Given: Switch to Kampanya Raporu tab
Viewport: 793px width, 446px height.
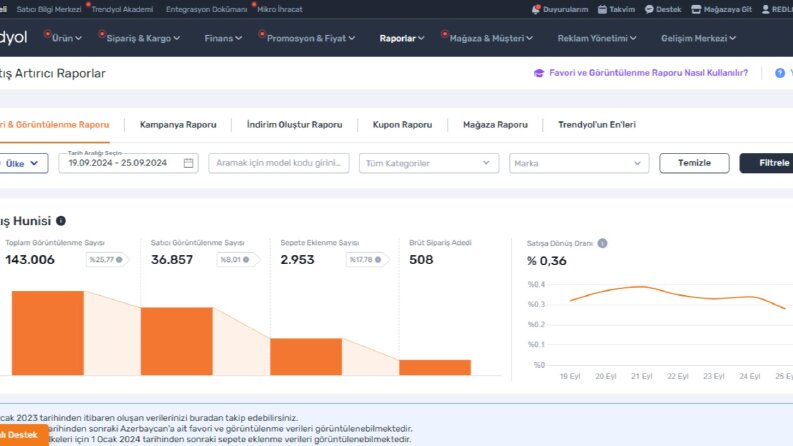Looking at the screenshot, I should pyautogui.click(x=178, y=125).
